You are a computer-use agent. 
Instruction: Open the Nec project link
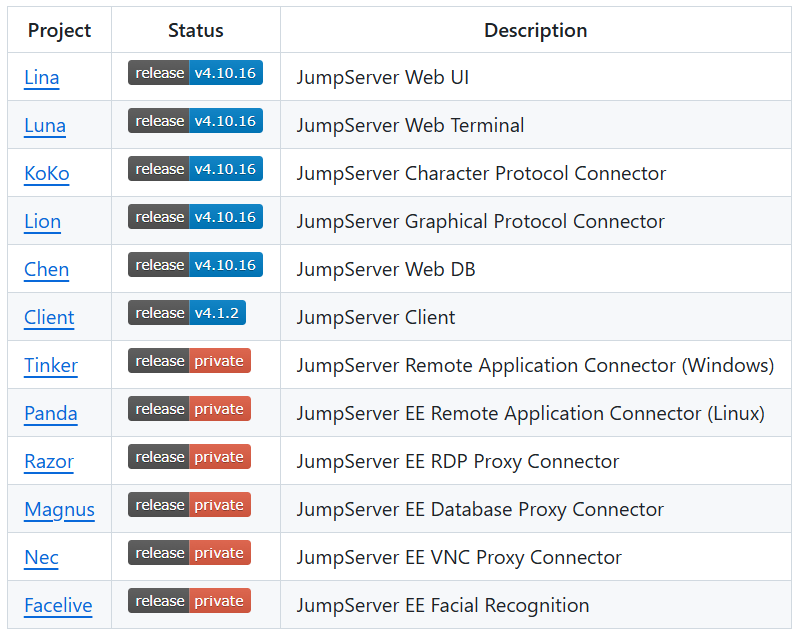click(41, 557)
